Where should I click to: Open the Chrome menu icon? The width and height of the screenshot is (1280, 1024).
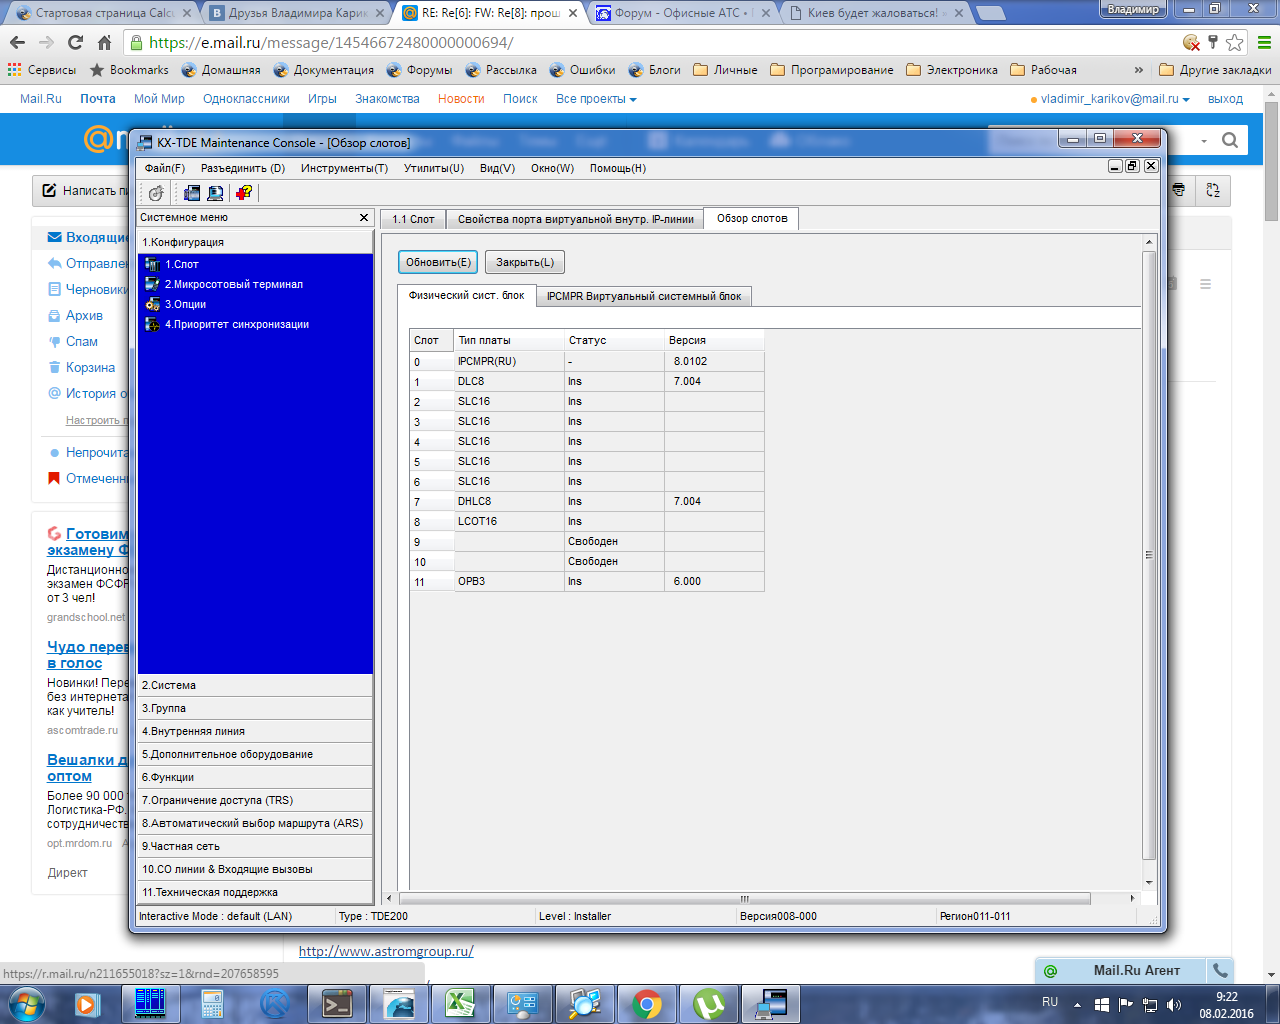tap(1264, 42)
